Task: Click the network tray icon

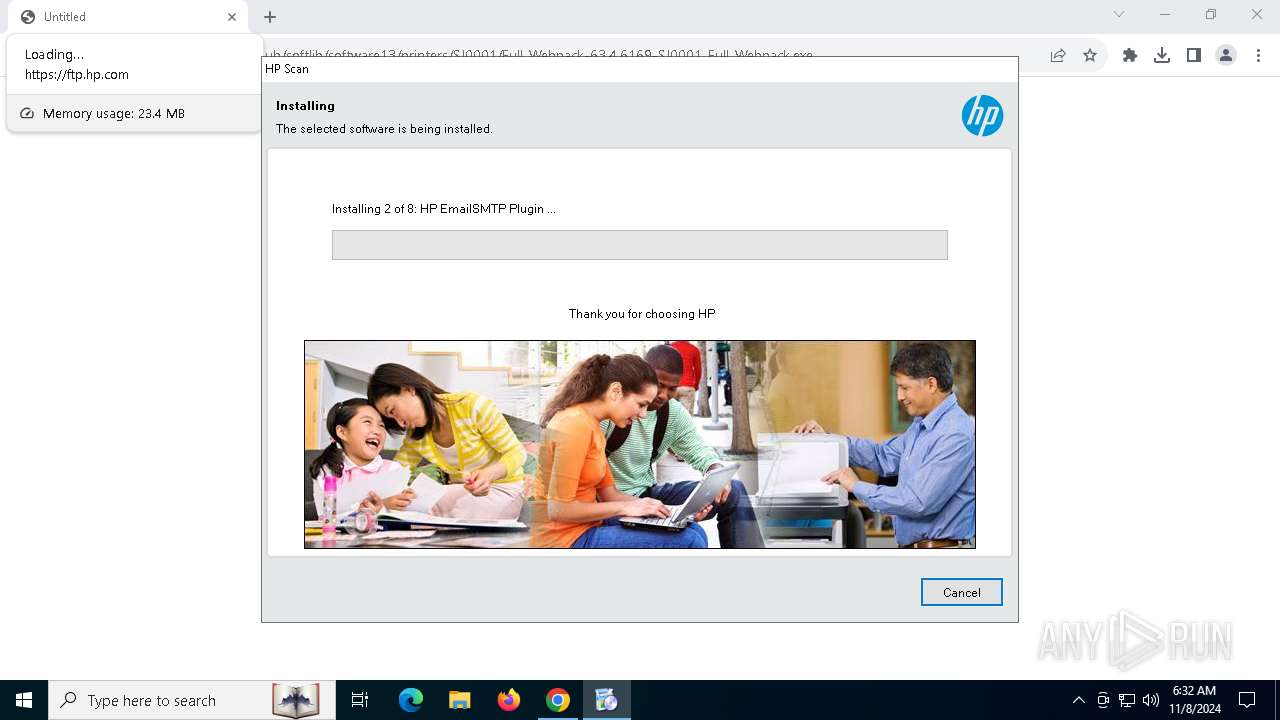Action: [1127, 700]
